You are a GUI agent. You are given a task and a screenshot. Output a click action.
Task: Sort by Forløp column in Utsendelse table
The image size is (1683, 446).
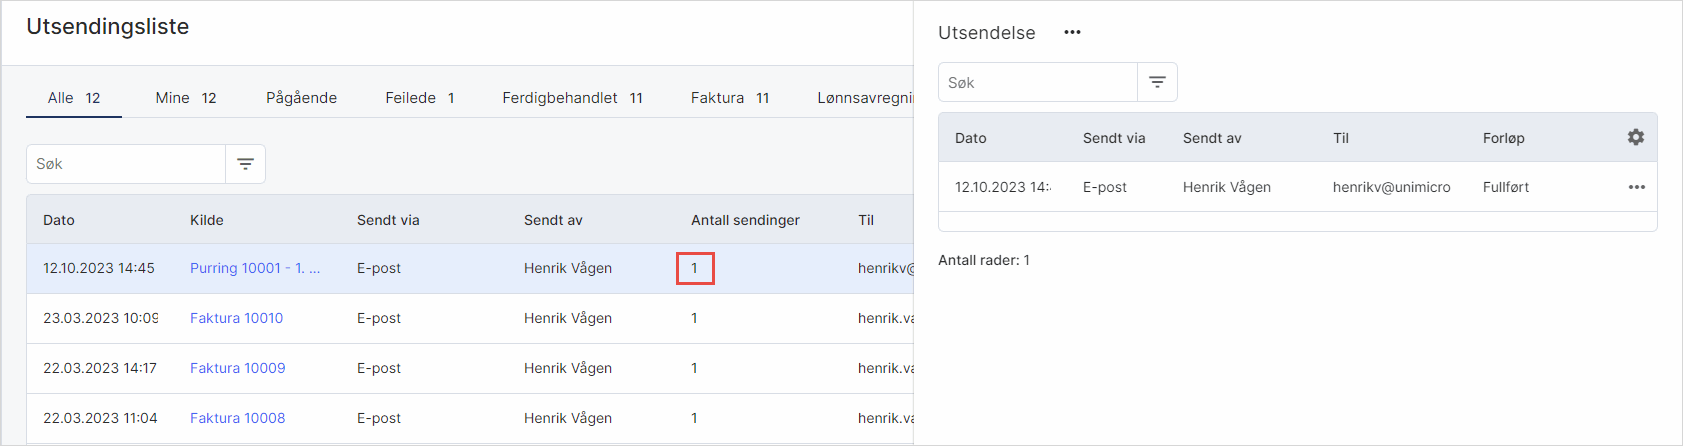click(1503, 138)
